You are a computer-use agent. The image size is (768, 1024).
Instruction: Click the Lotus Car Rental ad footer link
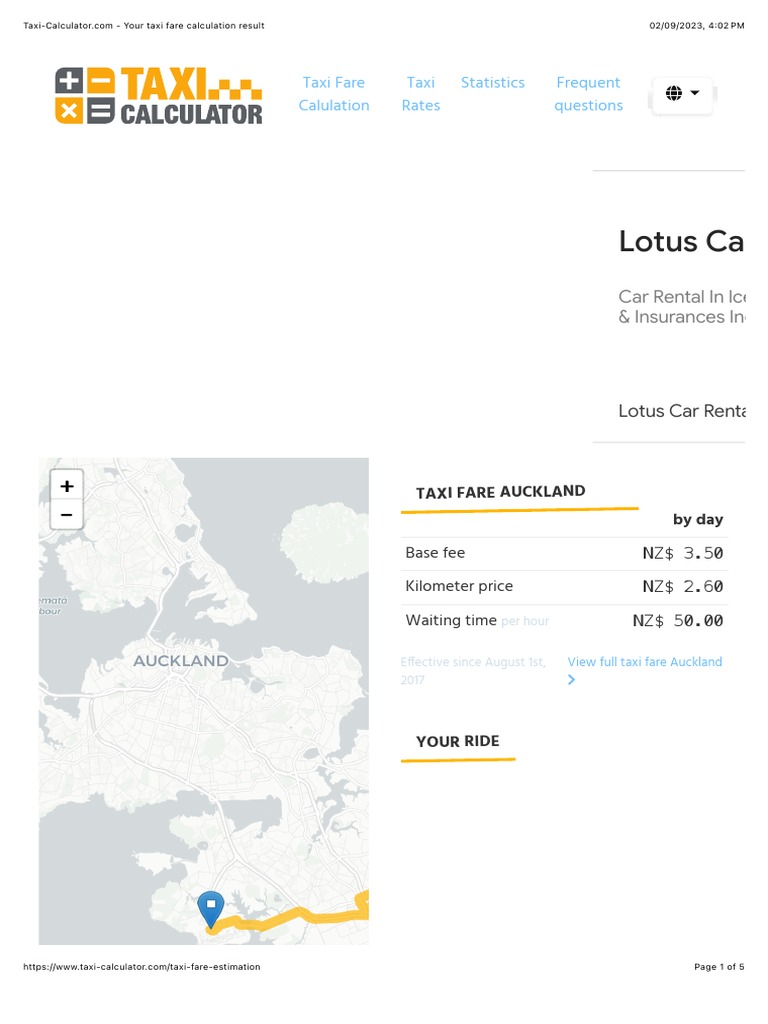coord(680,411)
